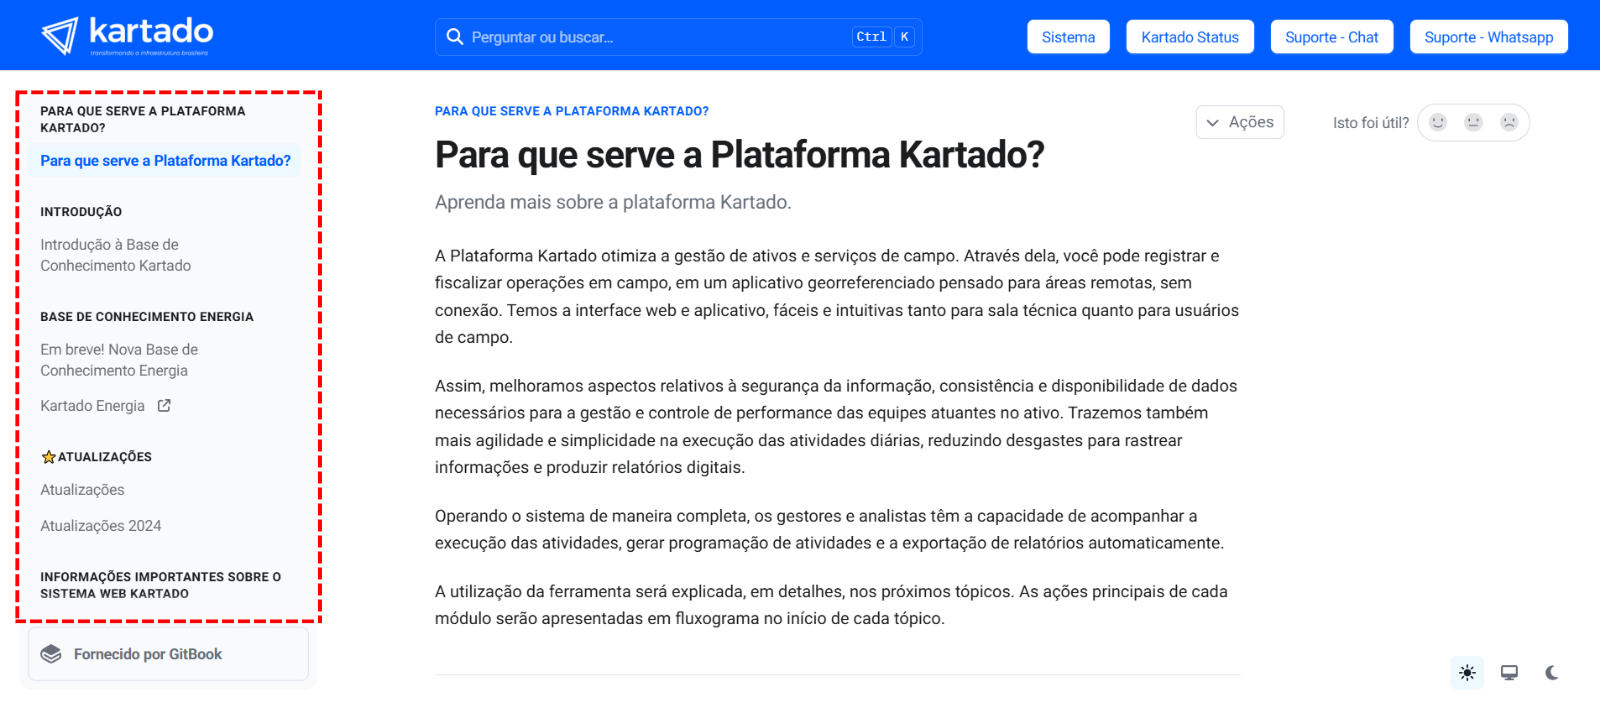Image resolution: width=1601 pixels, height=702 pixels.
Task: Rate the page with the sad face
Action: 1509,122
